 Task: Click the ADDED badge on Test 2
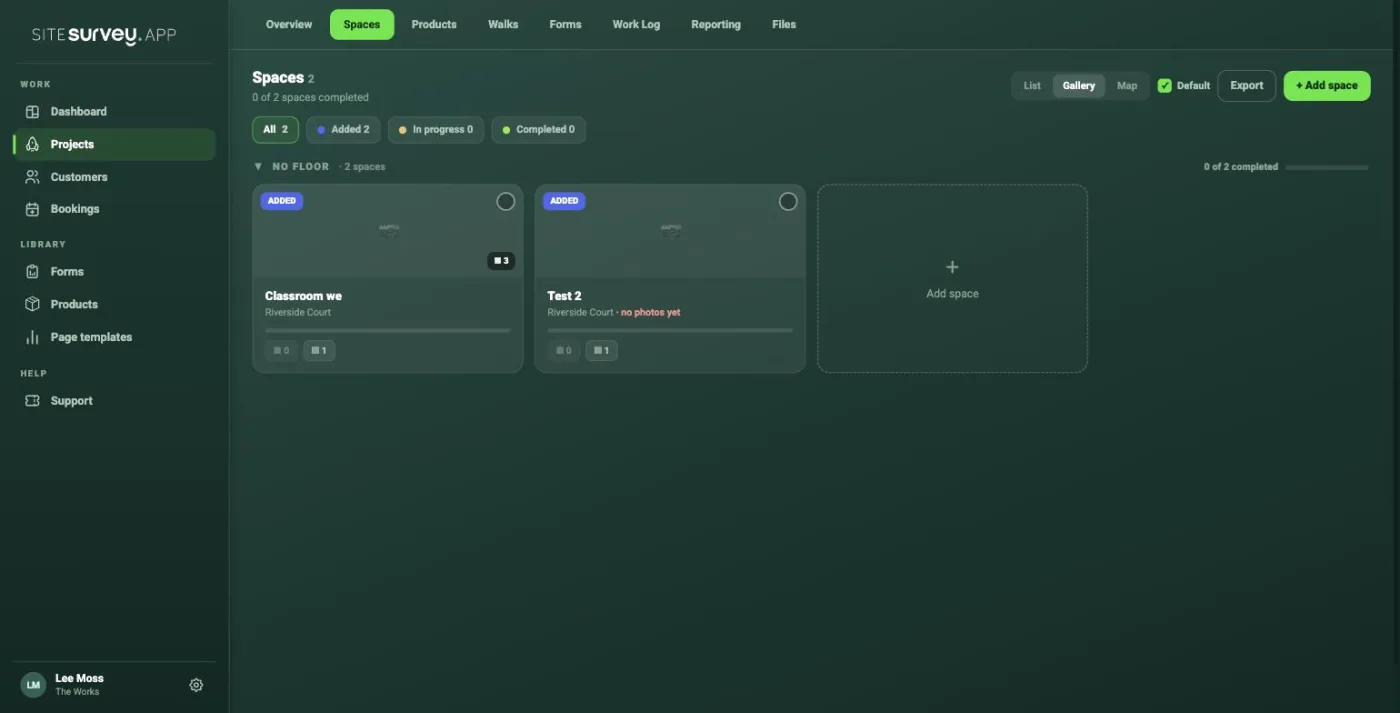coord(564,201)
